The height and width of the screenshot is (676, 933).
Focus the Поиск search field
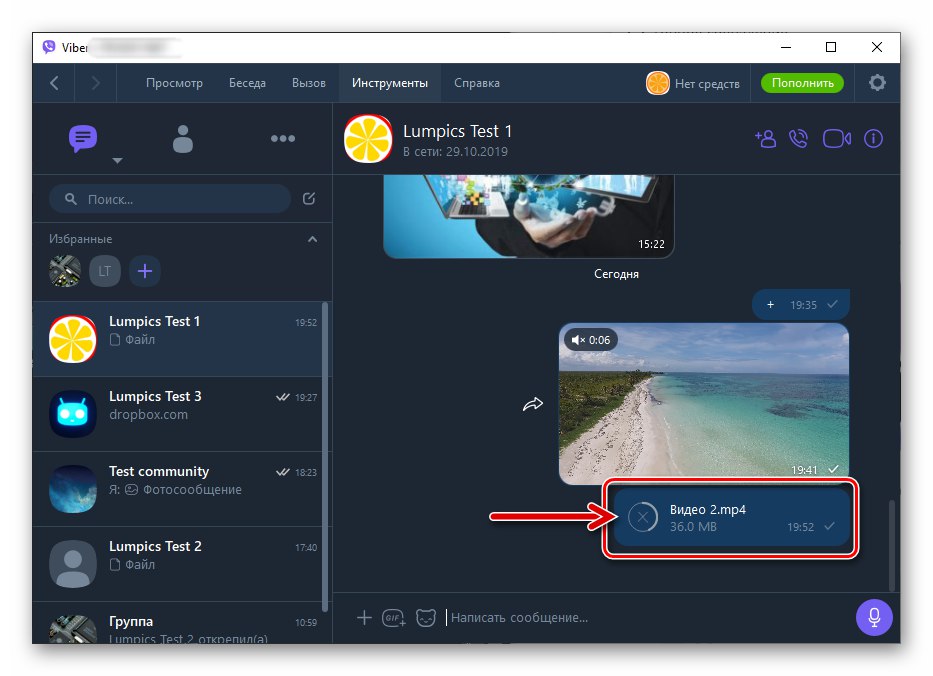[x=170, y=199]
